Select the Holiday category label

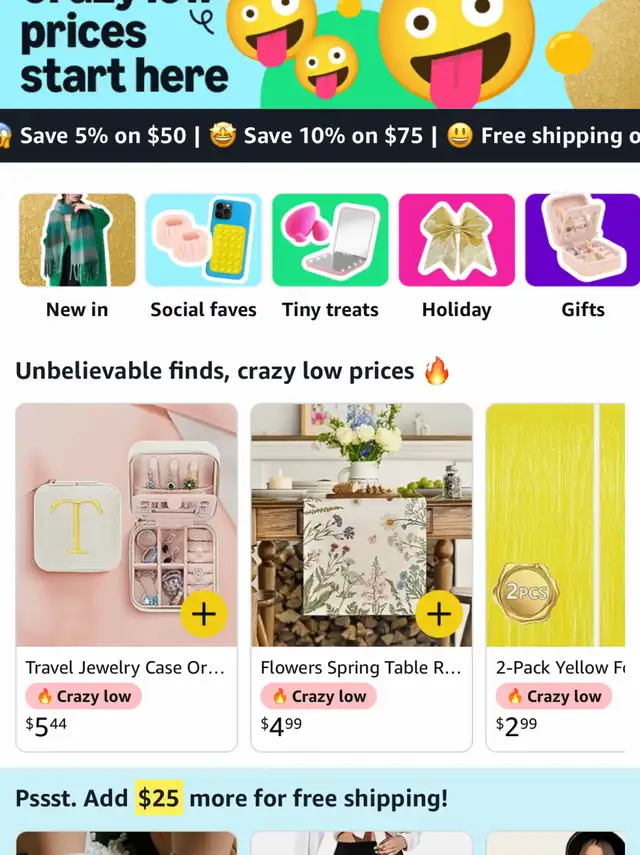[x=456, y=310]
